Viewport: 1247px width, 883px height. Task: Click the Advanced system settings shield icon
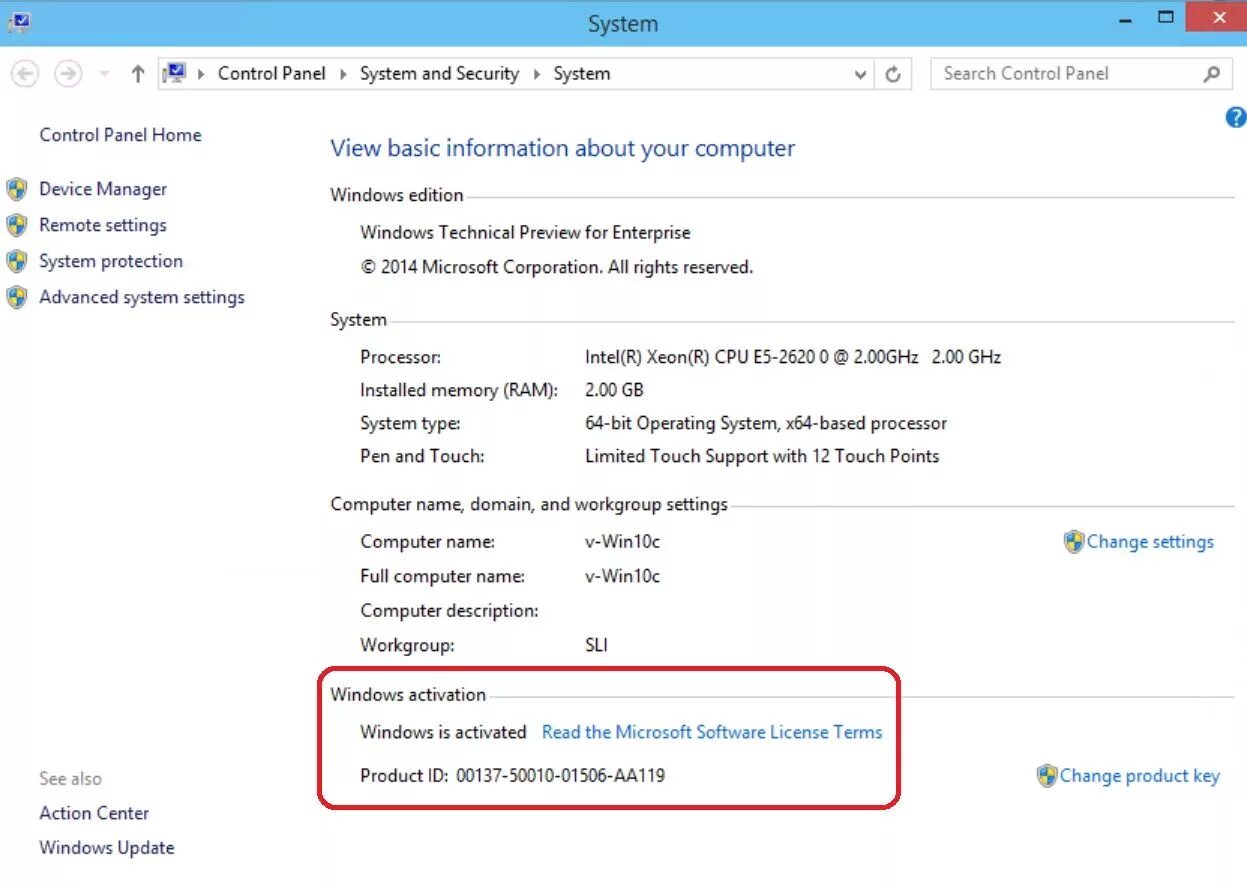pos(17,297)
